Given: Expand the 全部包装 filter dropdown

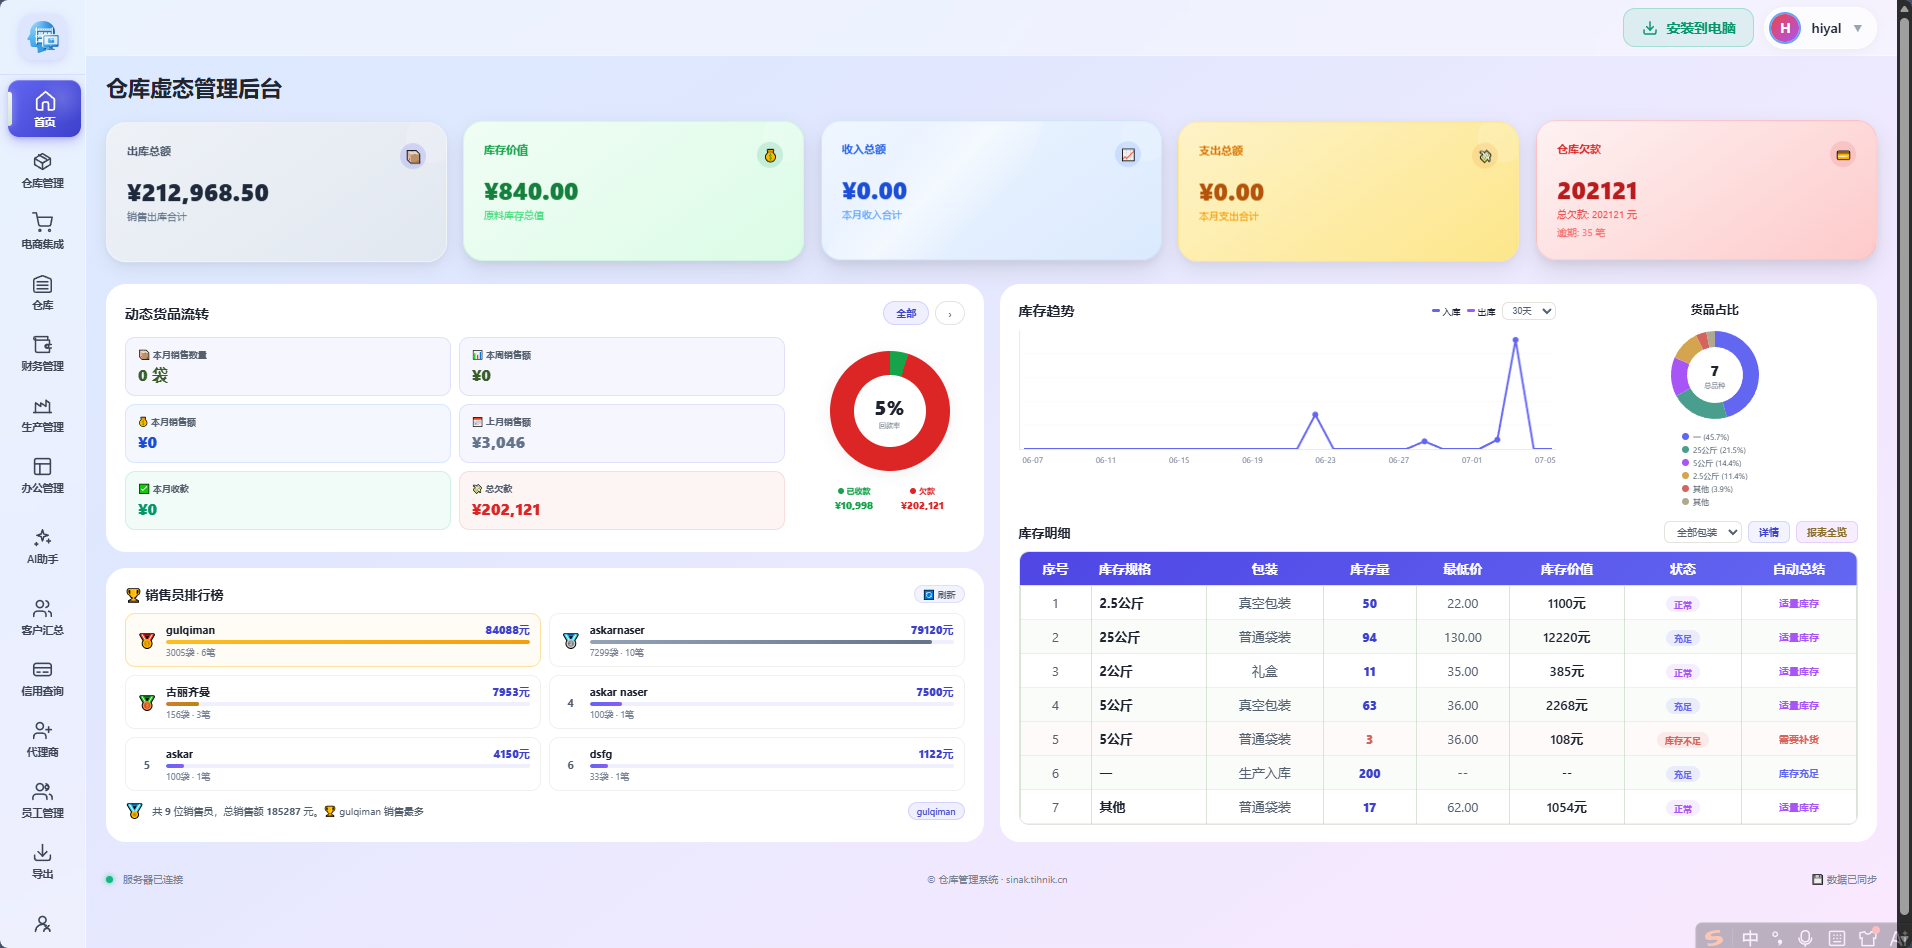Looking at the screenshot, I should click(1703, 532).
